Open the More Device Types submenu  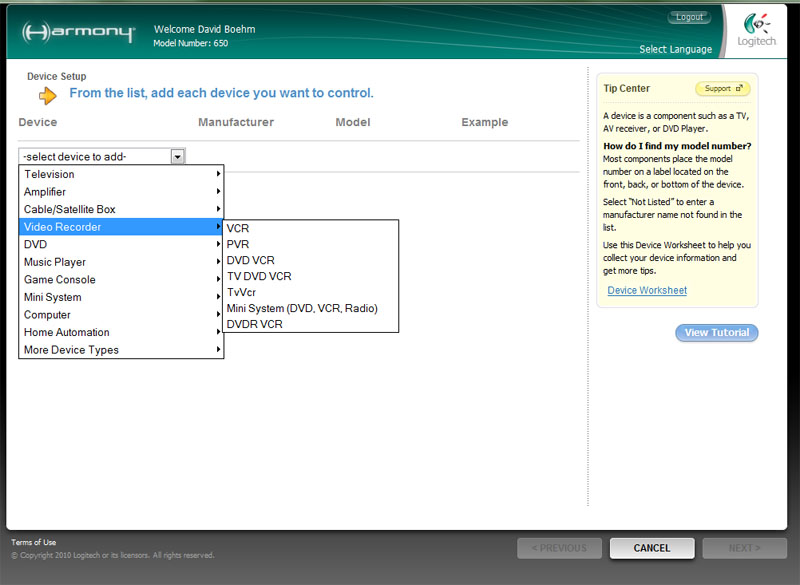120,350
